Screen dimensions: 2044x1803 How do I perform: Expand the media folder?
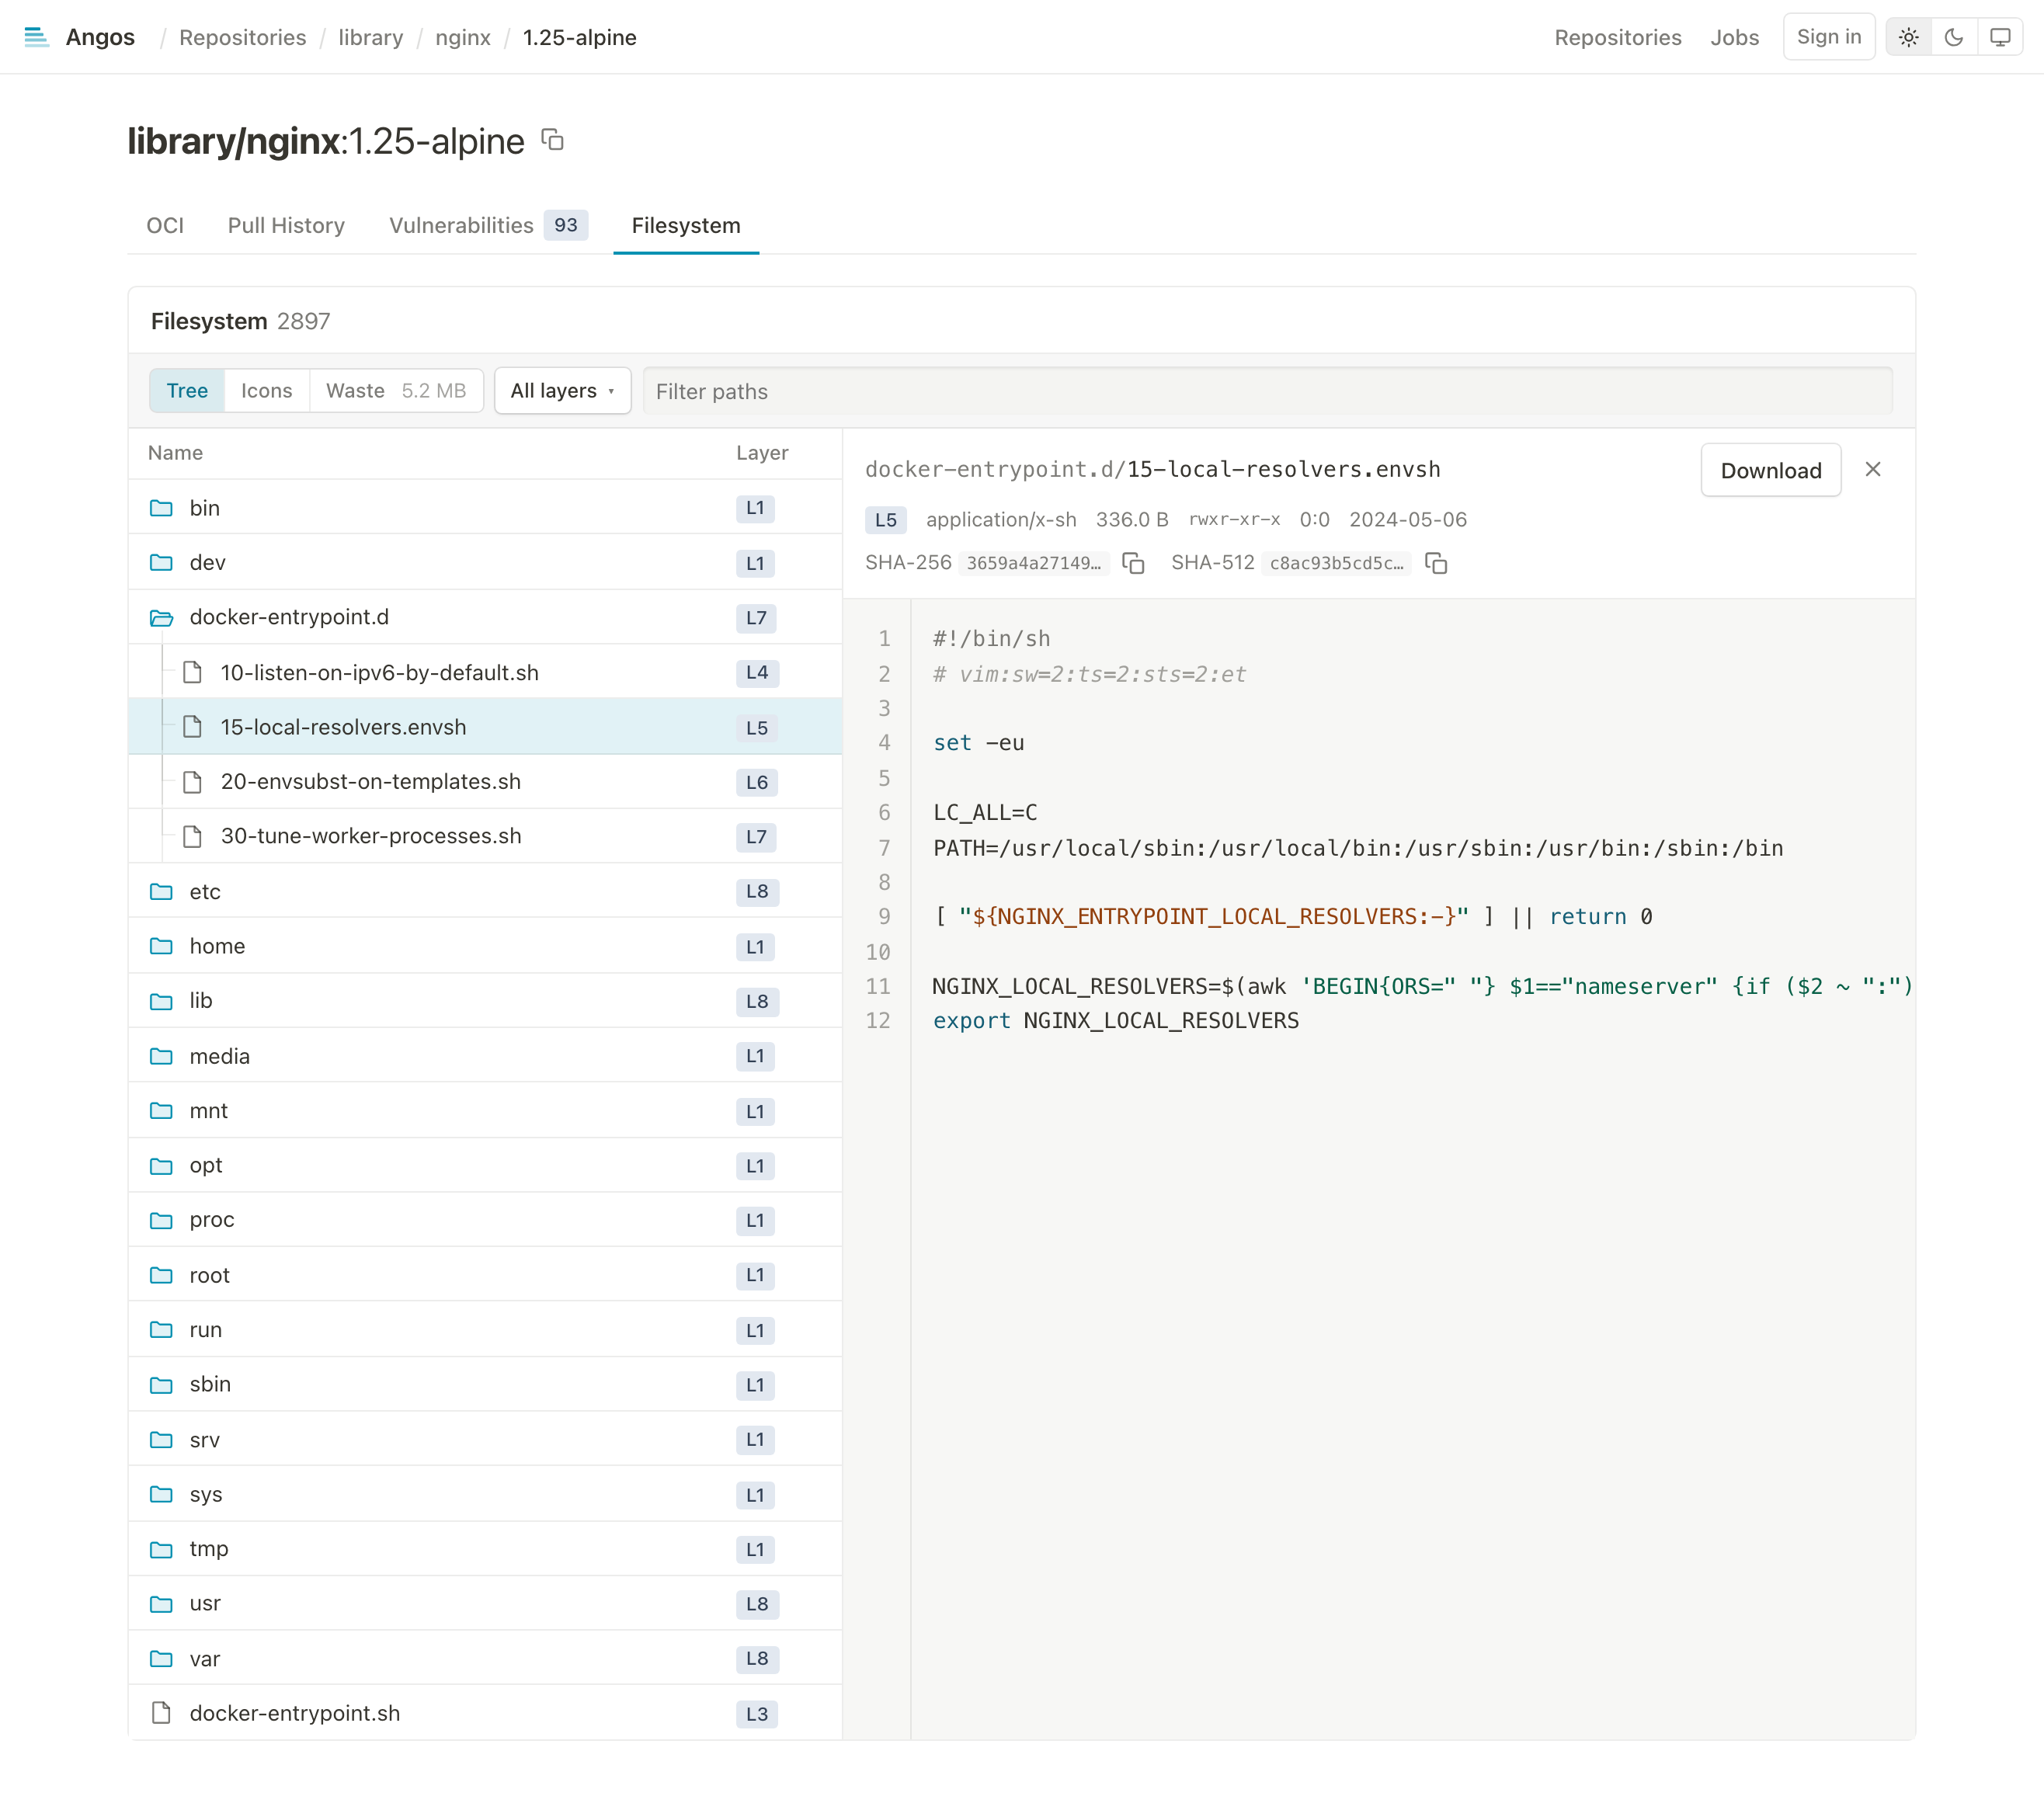click(484, 1056)
